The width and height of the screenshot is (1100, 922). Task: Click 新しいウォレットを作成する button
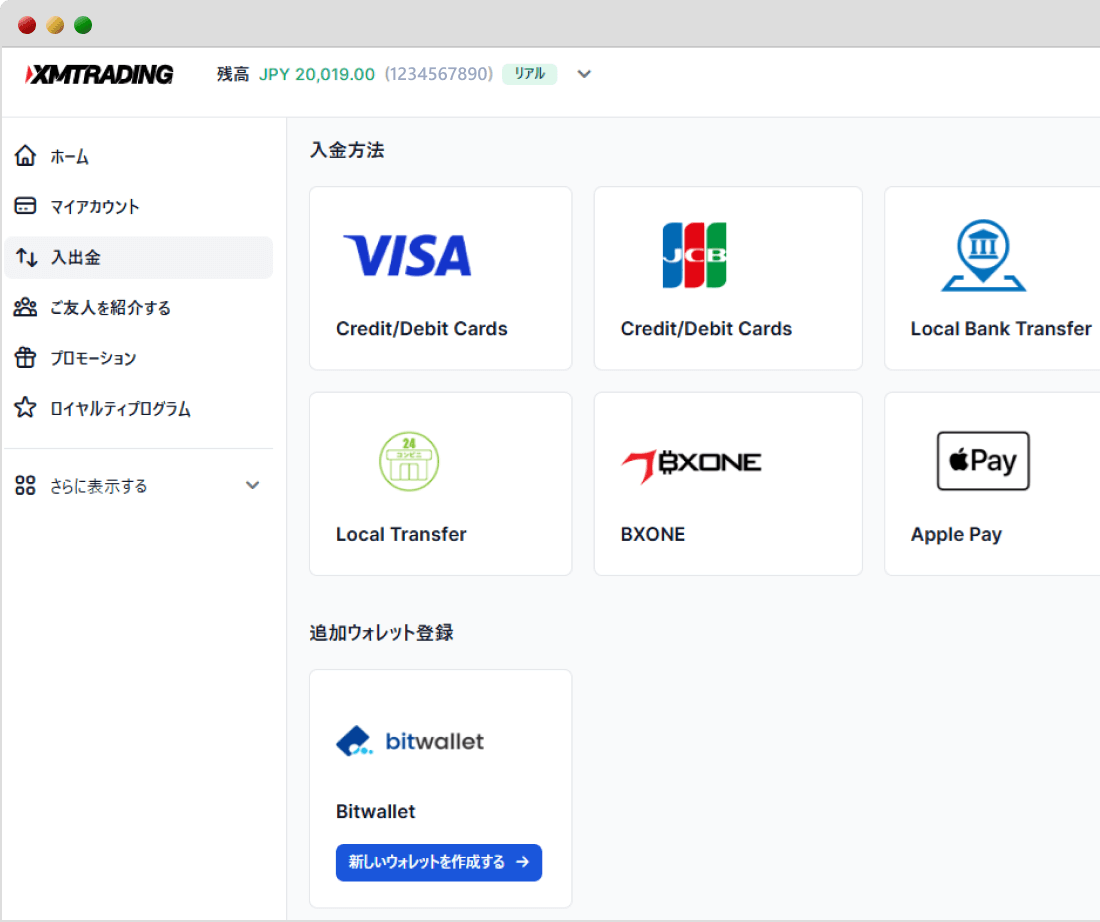(439, 862)
